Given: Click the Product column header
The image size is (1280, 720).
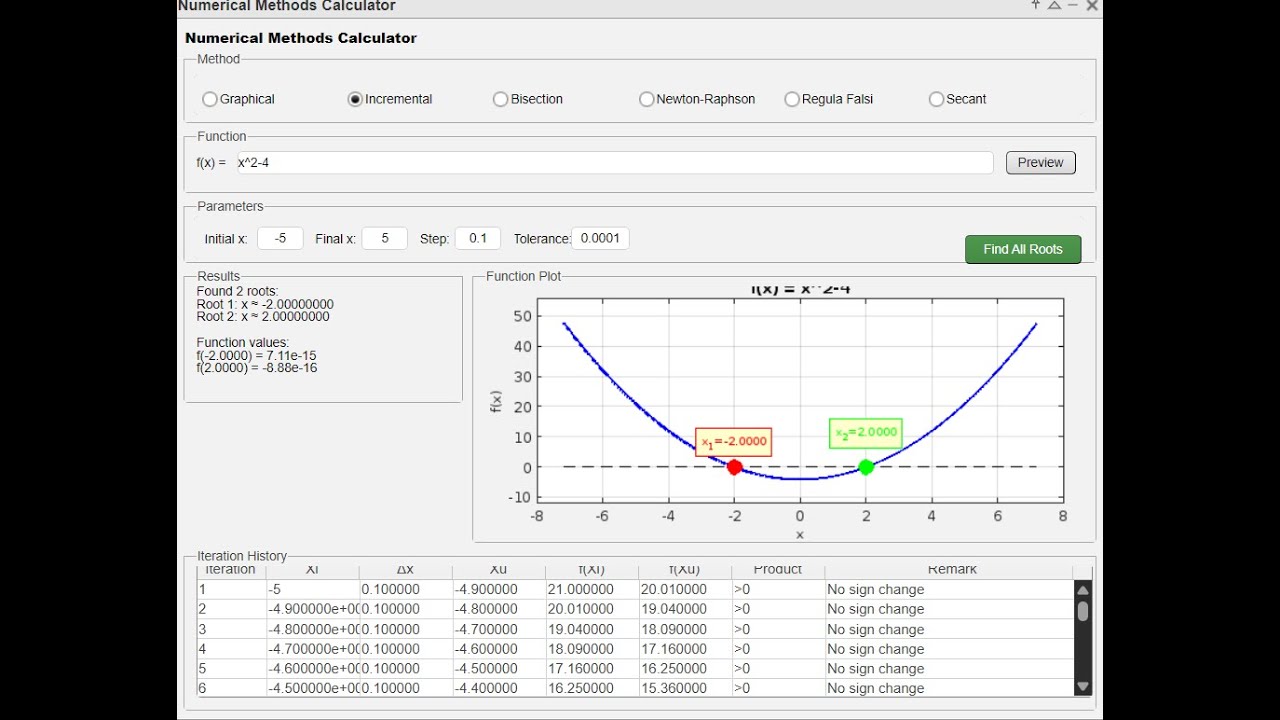Looking at the screenshot, I should click(778, 570).
